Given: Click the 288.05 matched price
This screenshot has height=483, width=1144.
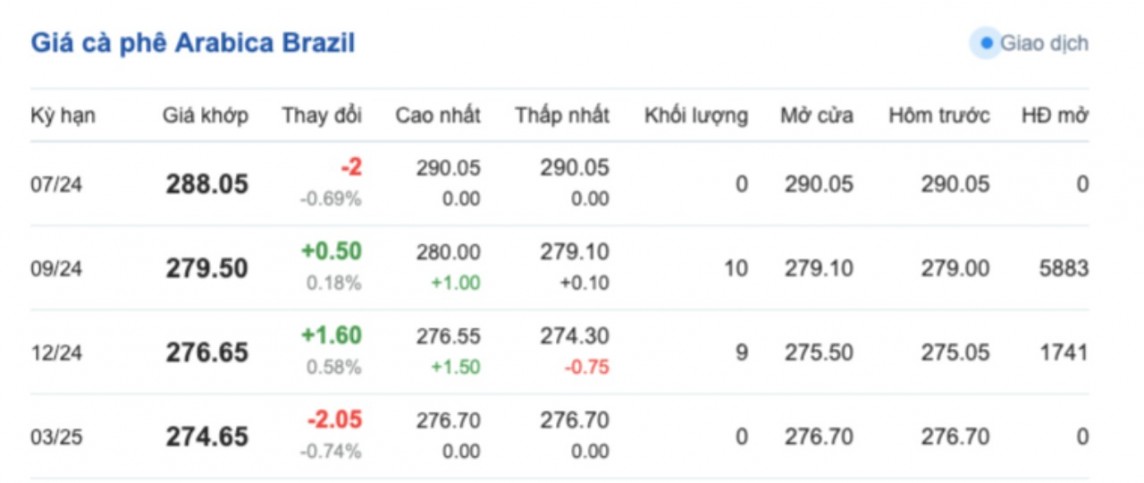Looking at the screenshot, I should [206, 185].
